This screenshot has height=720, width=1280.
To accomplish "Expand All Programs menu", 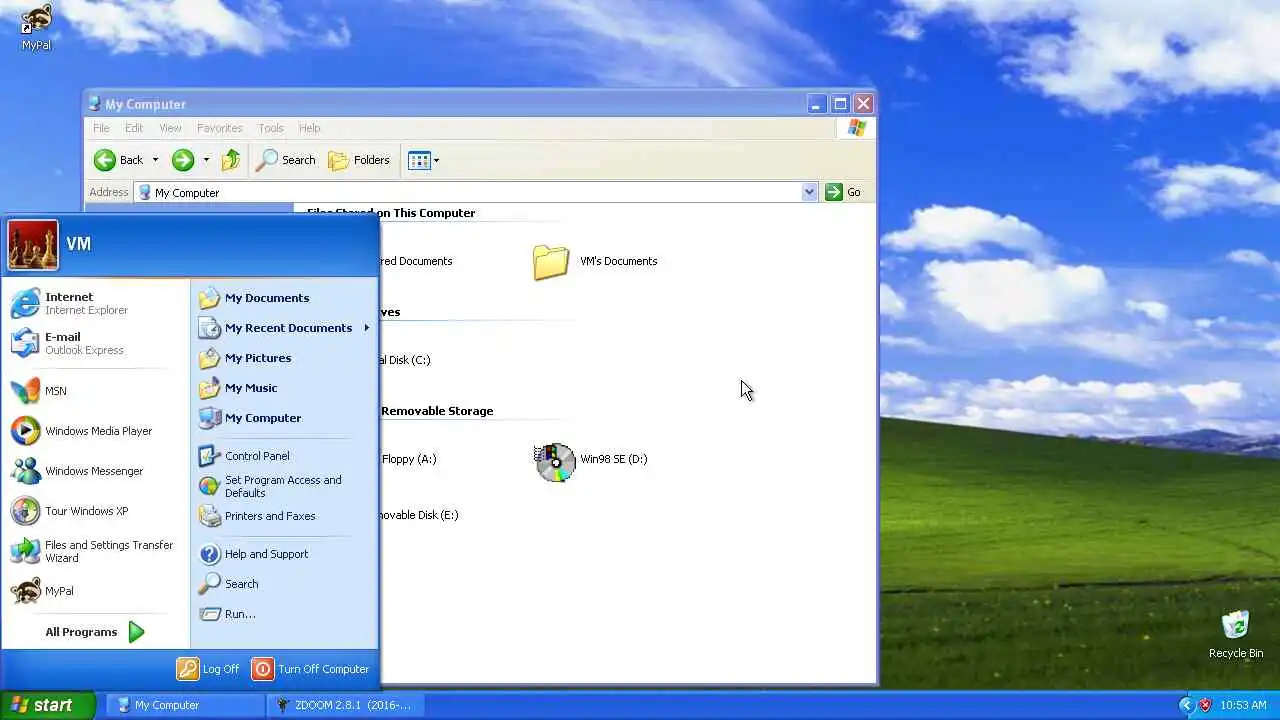I will (95, 632).
